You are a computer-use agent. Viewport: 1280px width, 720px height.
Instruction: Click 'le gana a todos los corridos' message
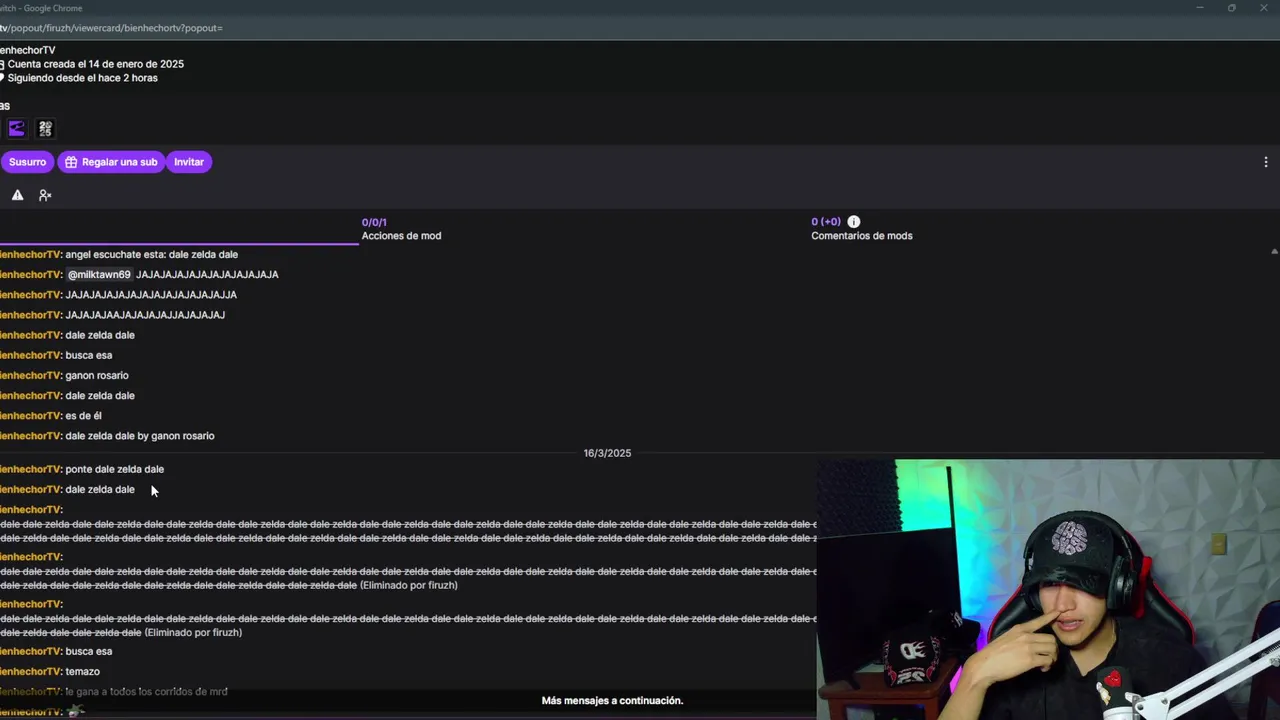146,692
